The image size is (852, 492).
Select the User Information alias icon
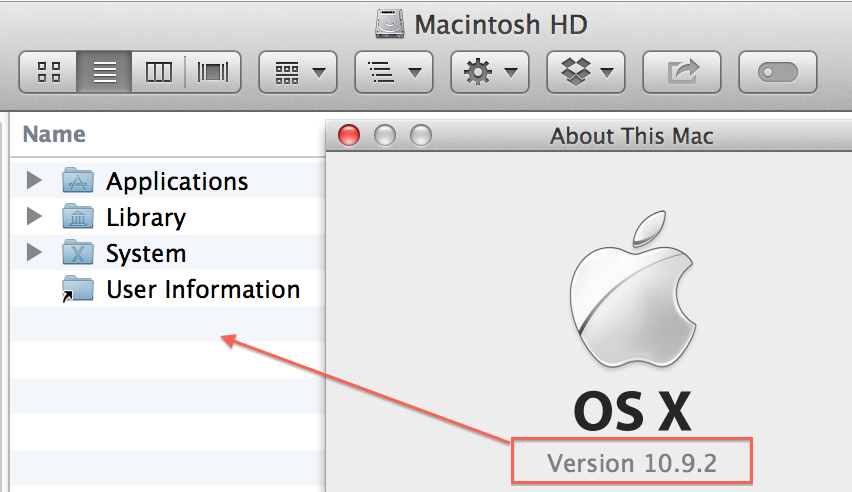point(78,289)
